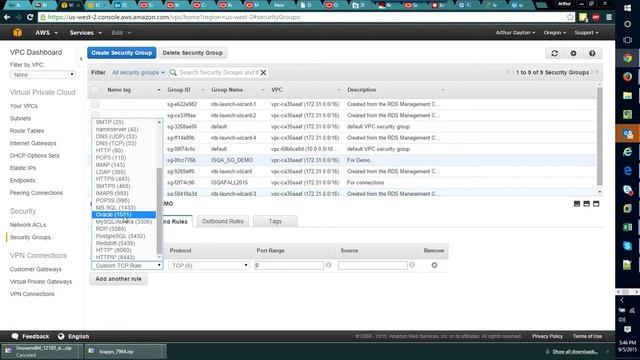The width and height of the screenshot is (640, 360).
Task: Switch to the Outbound Rules tab
Action: [x=223, y=221]
